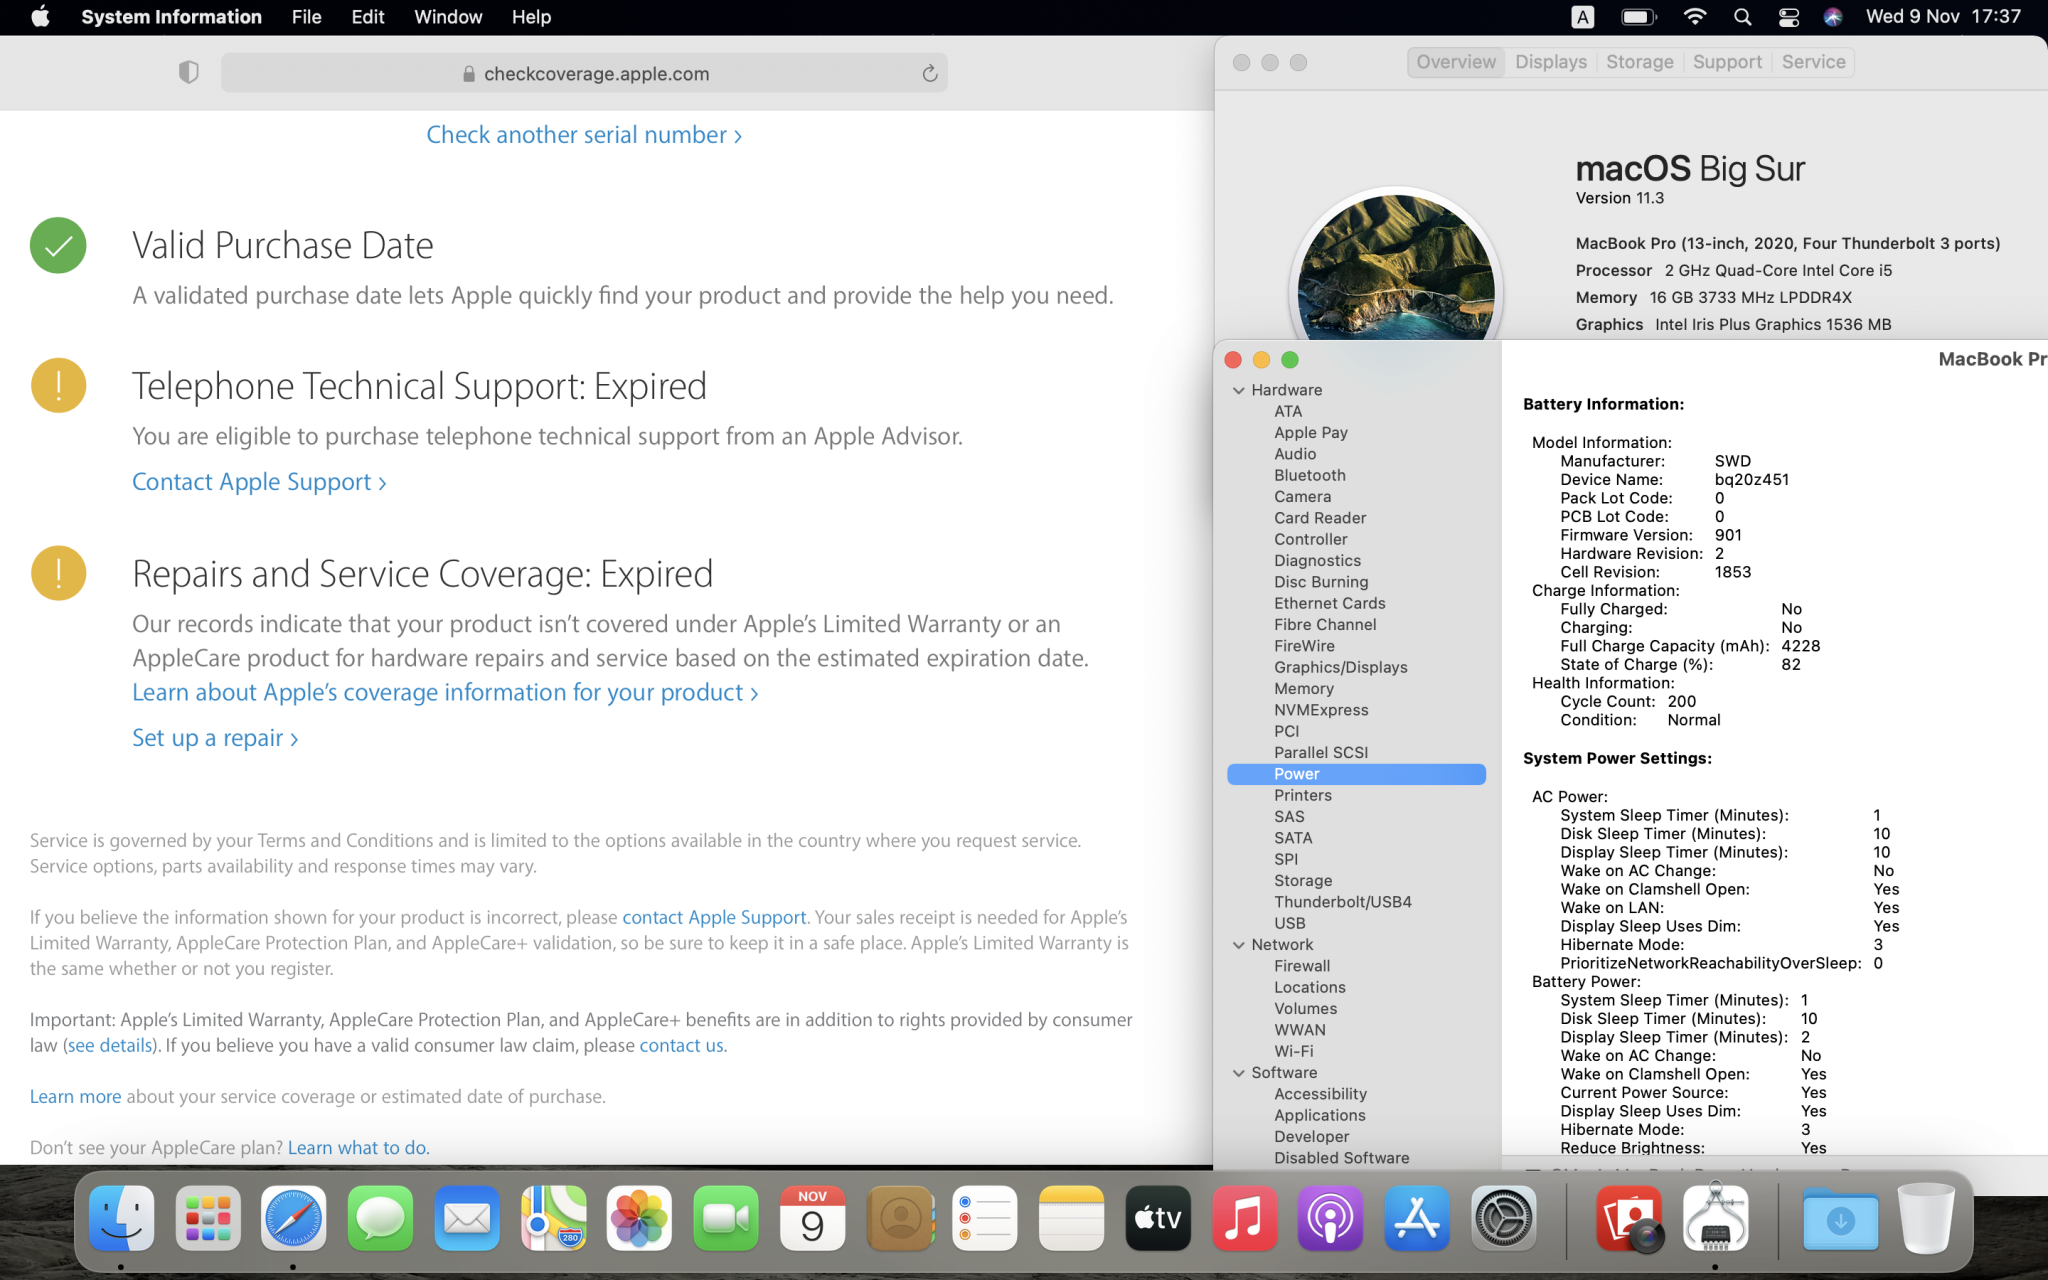Open Control Center in menu bar
The image size is (2048, 1280).
click(1789, 17)
